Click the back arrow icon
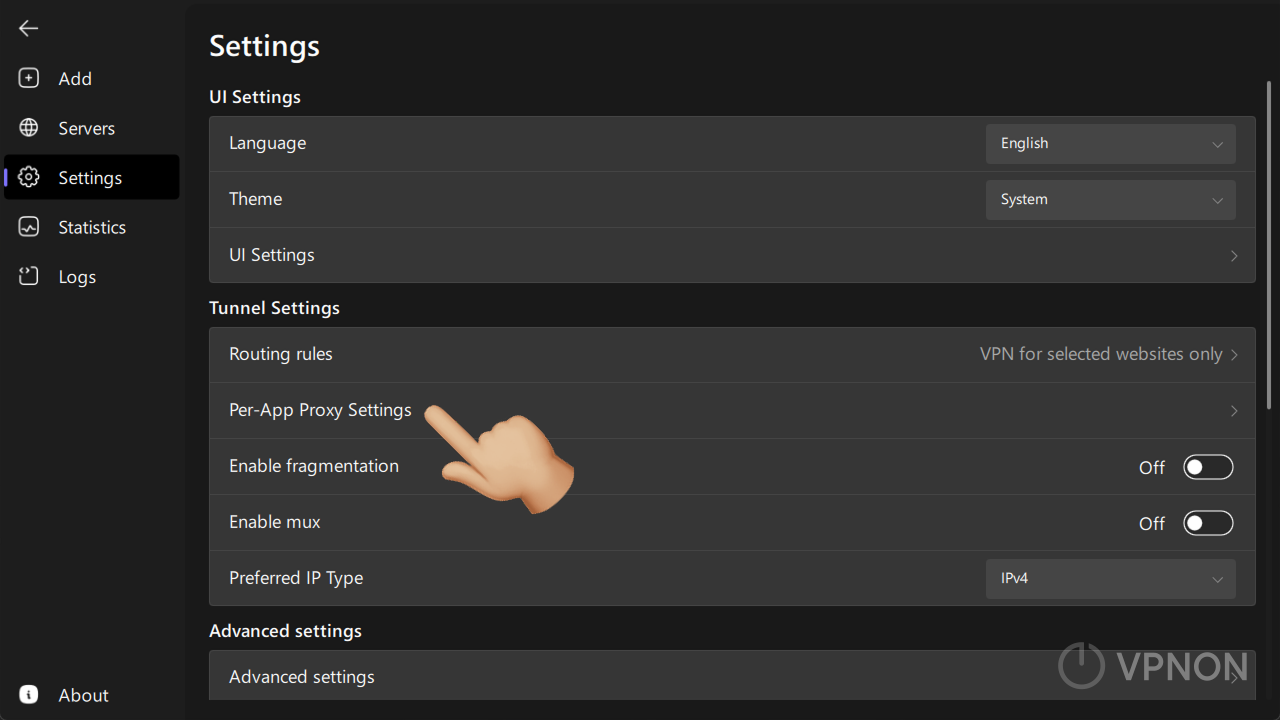Viewport: 1280px width, 720px height. [x=28, y=28]
